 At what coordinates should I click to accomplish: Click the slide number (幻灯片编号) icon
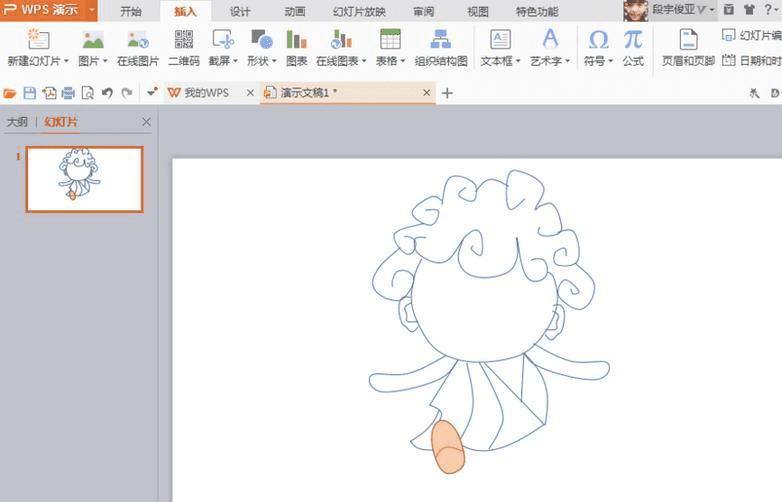pyautogui.click(x=729, y=35)
